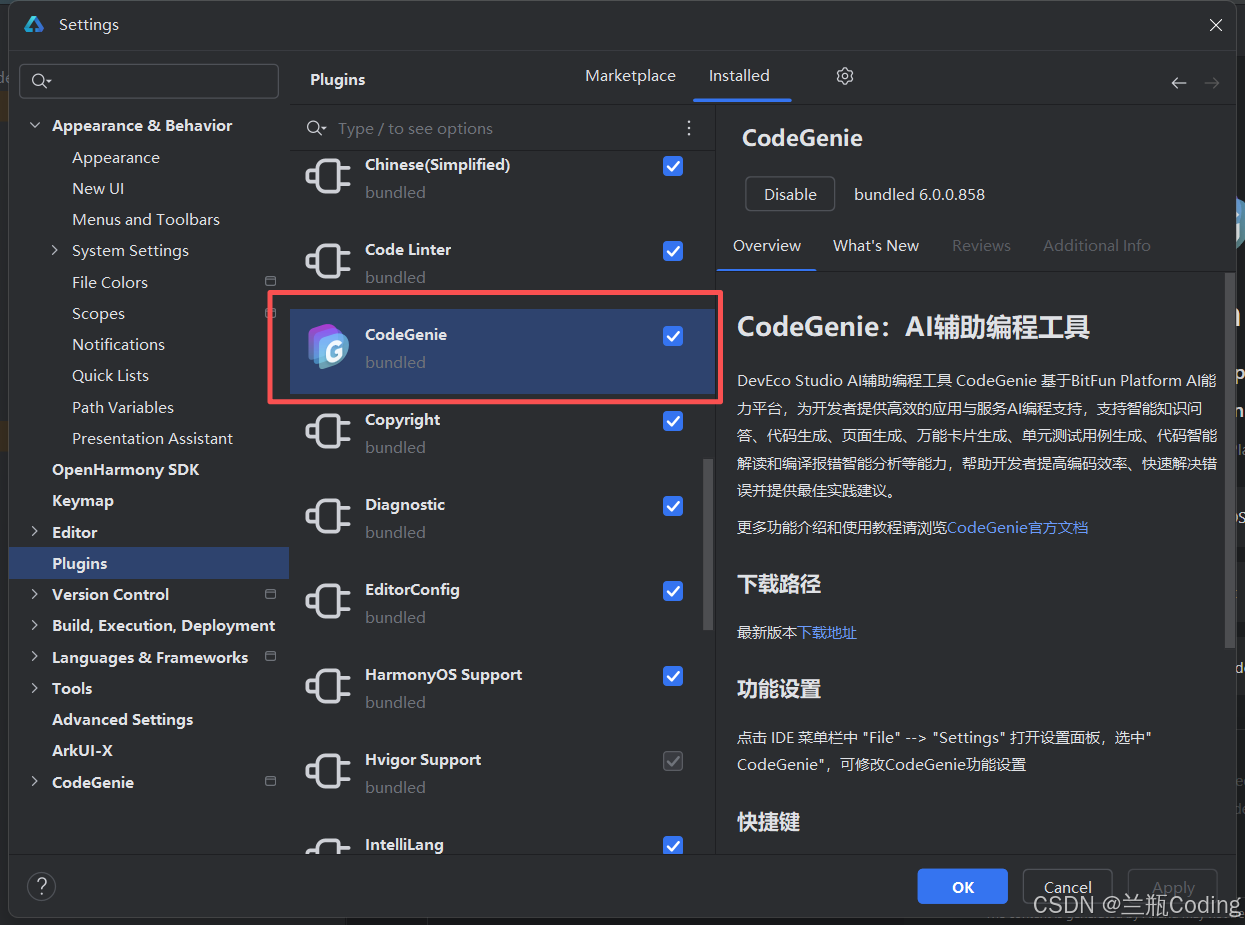The height and width of the screenshot is (925, 1245).
Task: Click the help question mark button
Action: pyautogui.click(x=41, y=886)
